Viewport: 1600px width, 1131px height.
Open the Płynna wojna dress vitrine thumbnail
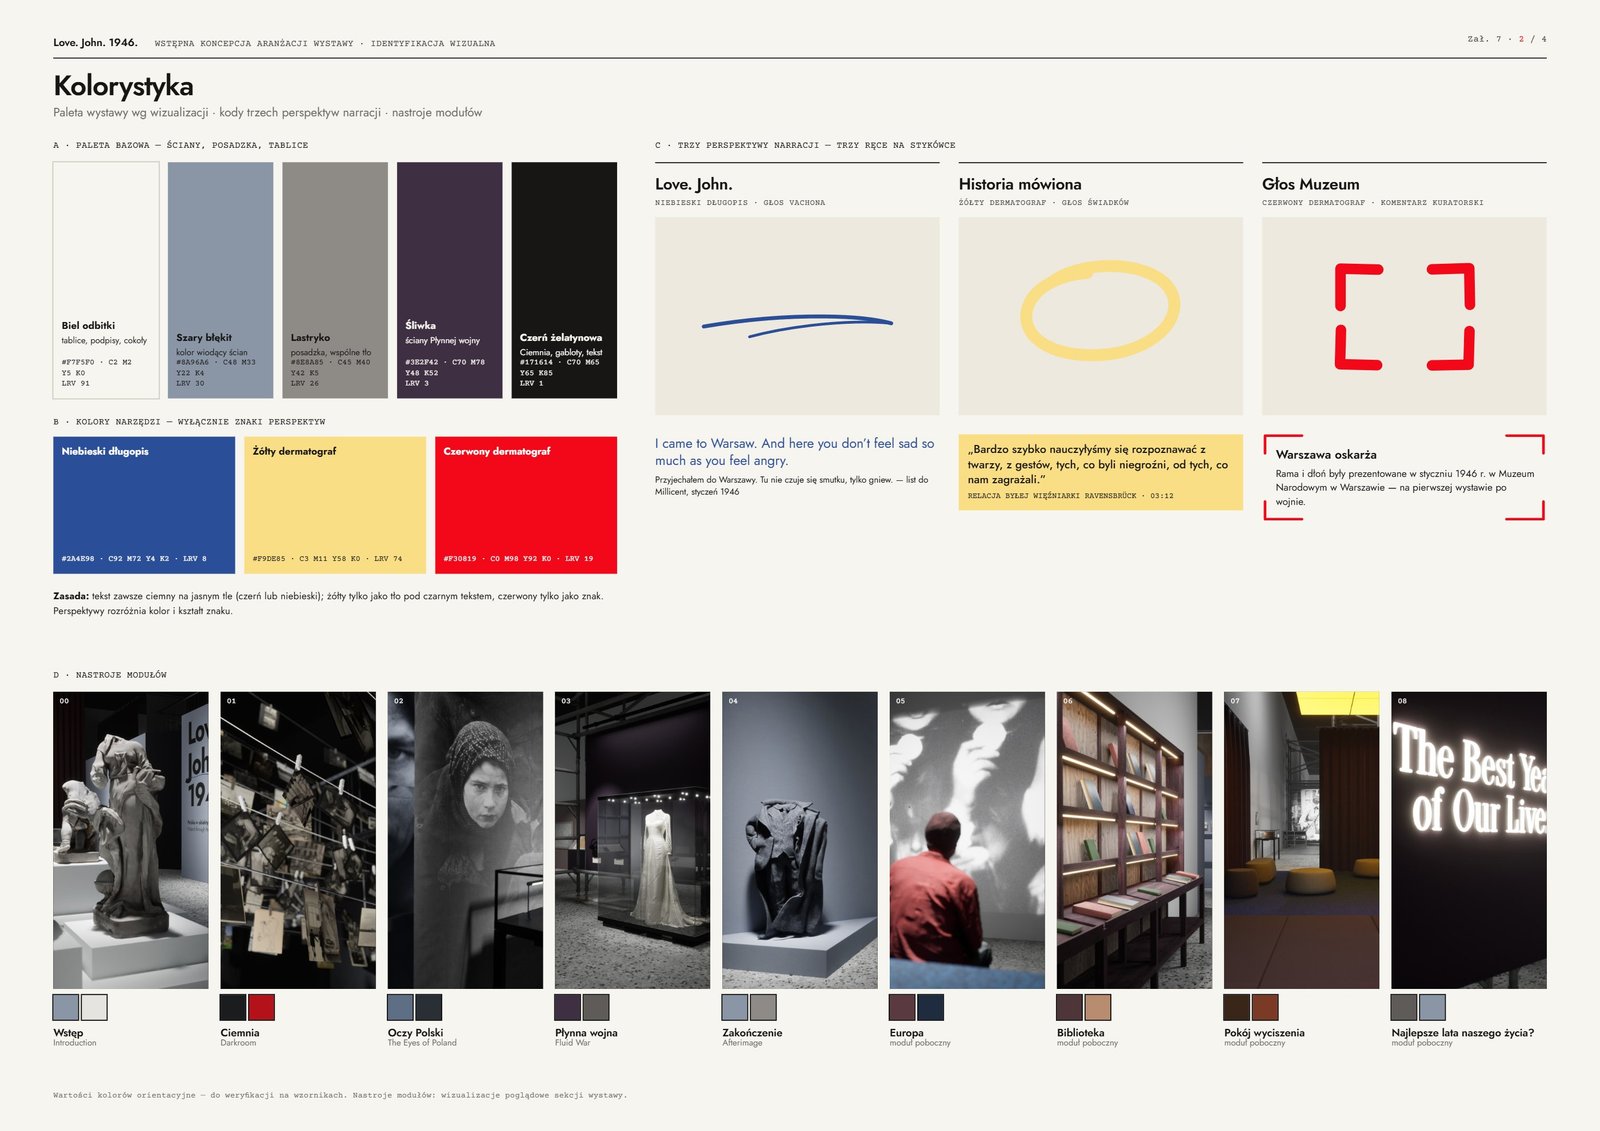633,840
